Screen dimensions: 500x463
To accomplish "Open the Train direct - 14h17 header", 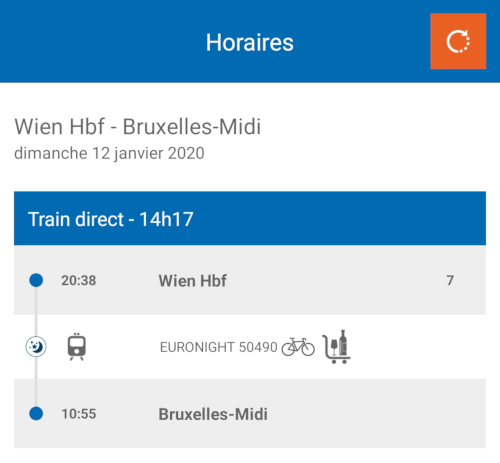I will click(x=250, y=218).
